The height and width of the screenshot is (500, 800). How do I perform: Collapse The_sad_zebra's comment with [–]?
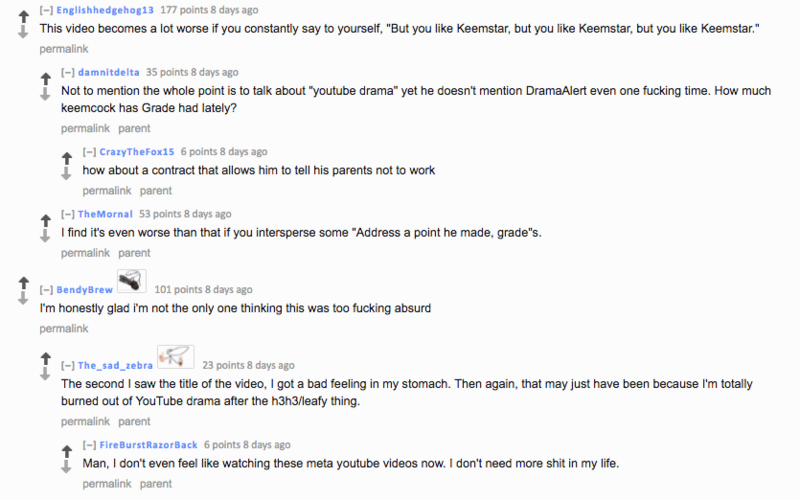pyautogui.click(x=68, y=366)
